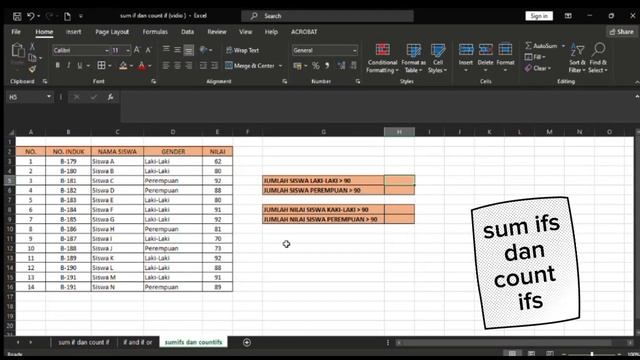This screenshot has height=360, width=640.
Task: Open Format as Table gallery
Action: pos(413,58)
